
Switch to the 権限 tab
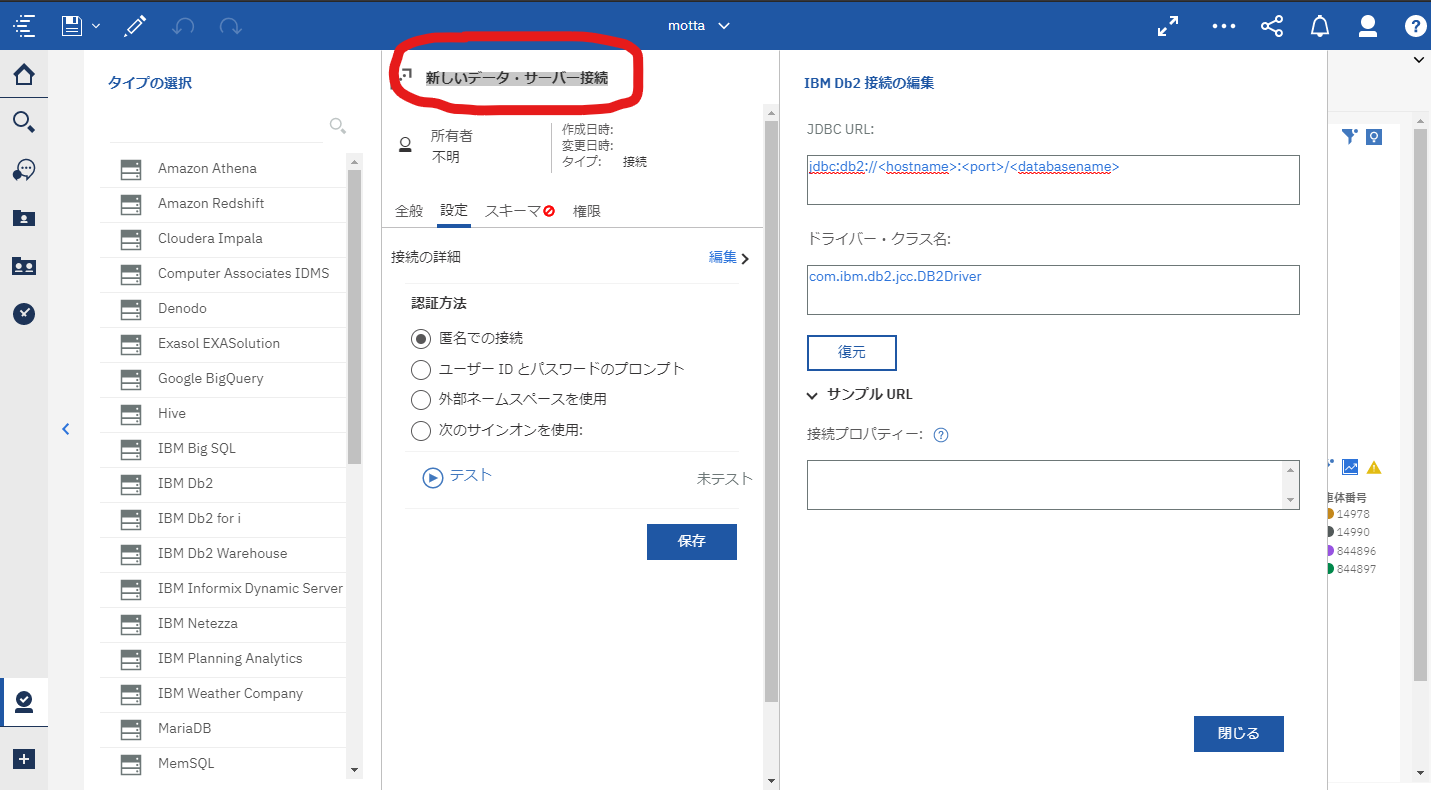[x=587, y=211]
